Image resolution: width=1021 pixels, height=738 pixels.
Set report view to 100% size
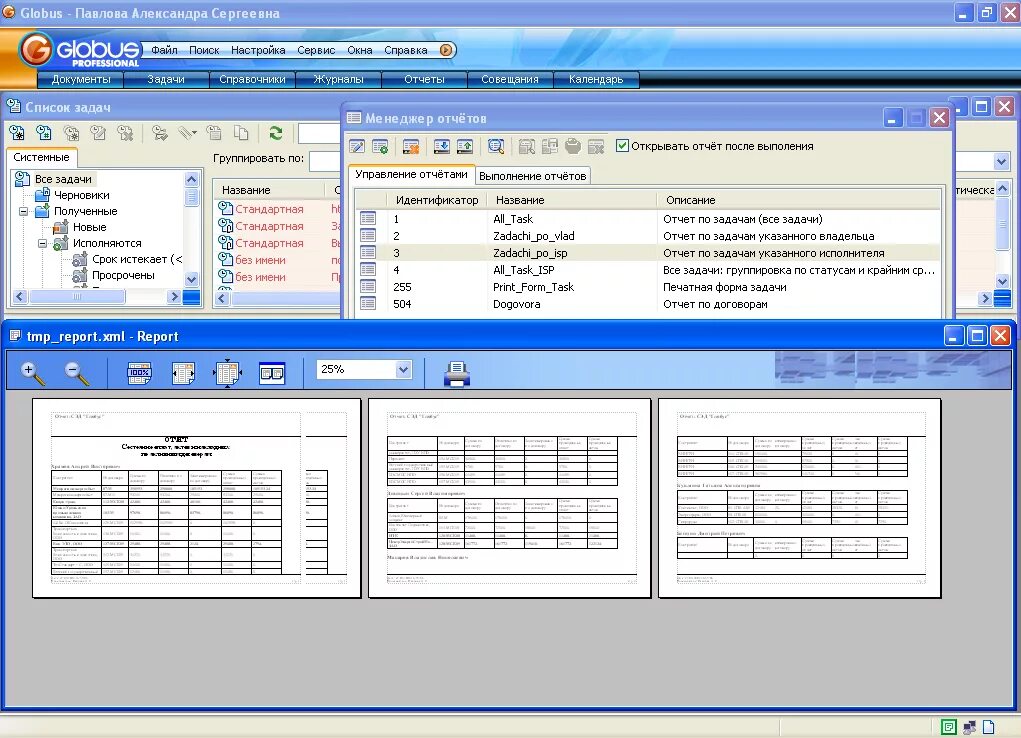point(139,373)
